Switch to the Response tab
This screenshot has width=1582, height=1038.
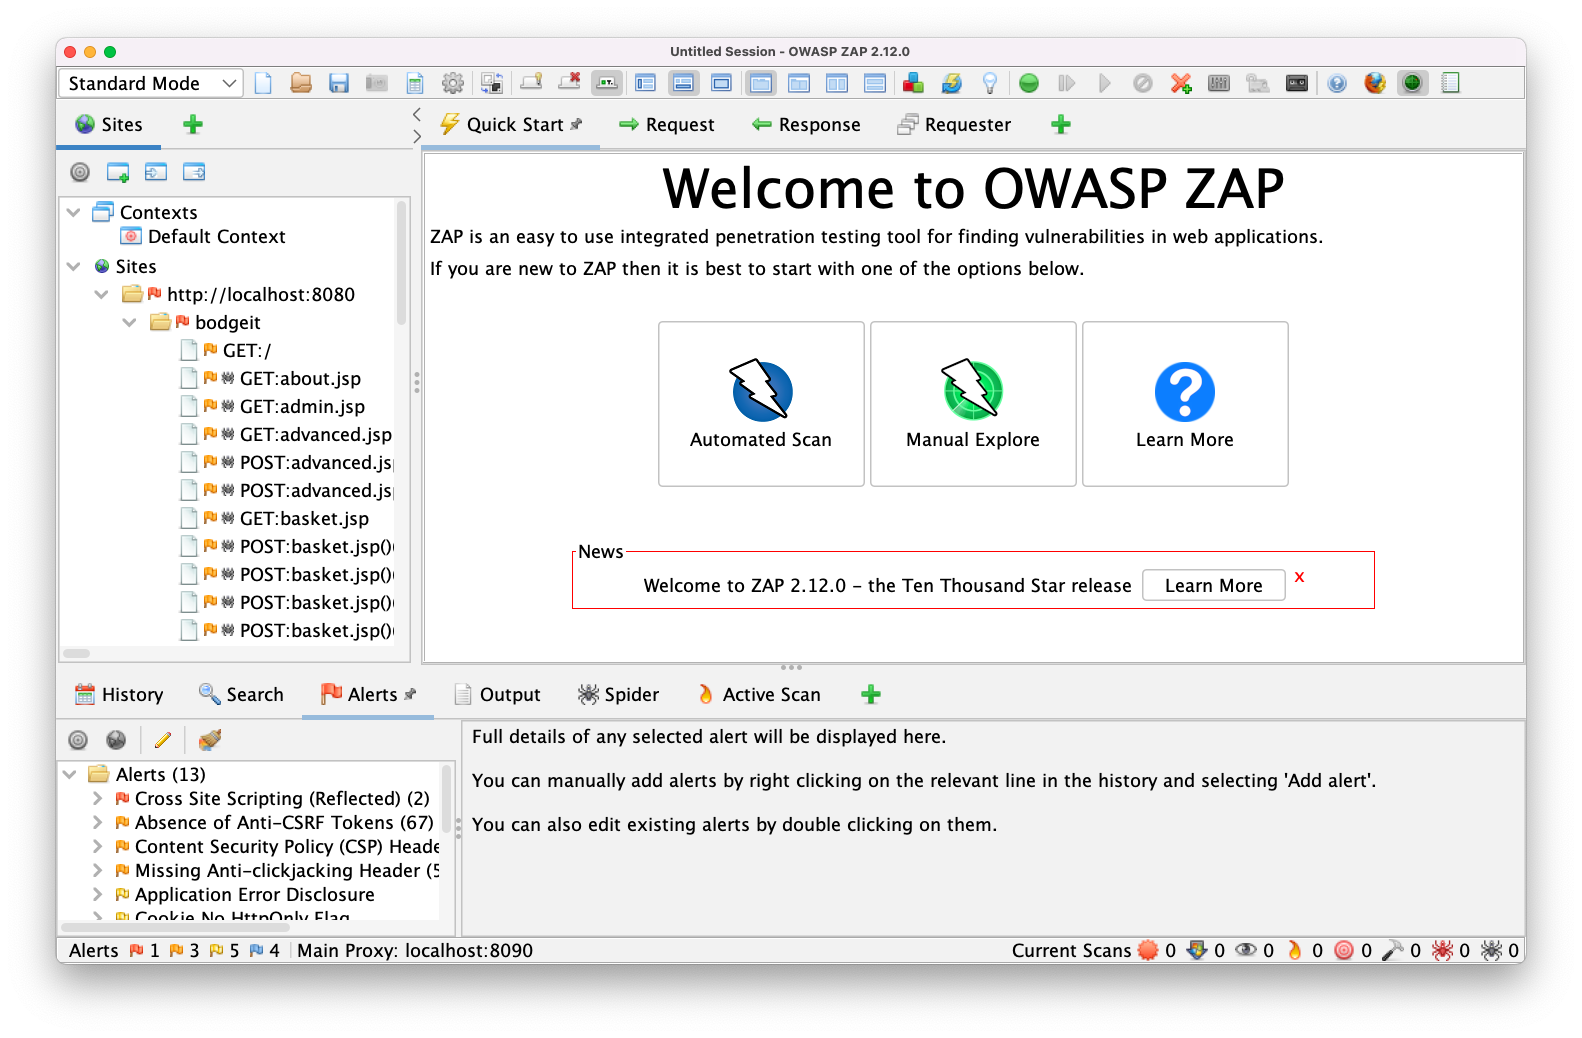tap(807, 124)
